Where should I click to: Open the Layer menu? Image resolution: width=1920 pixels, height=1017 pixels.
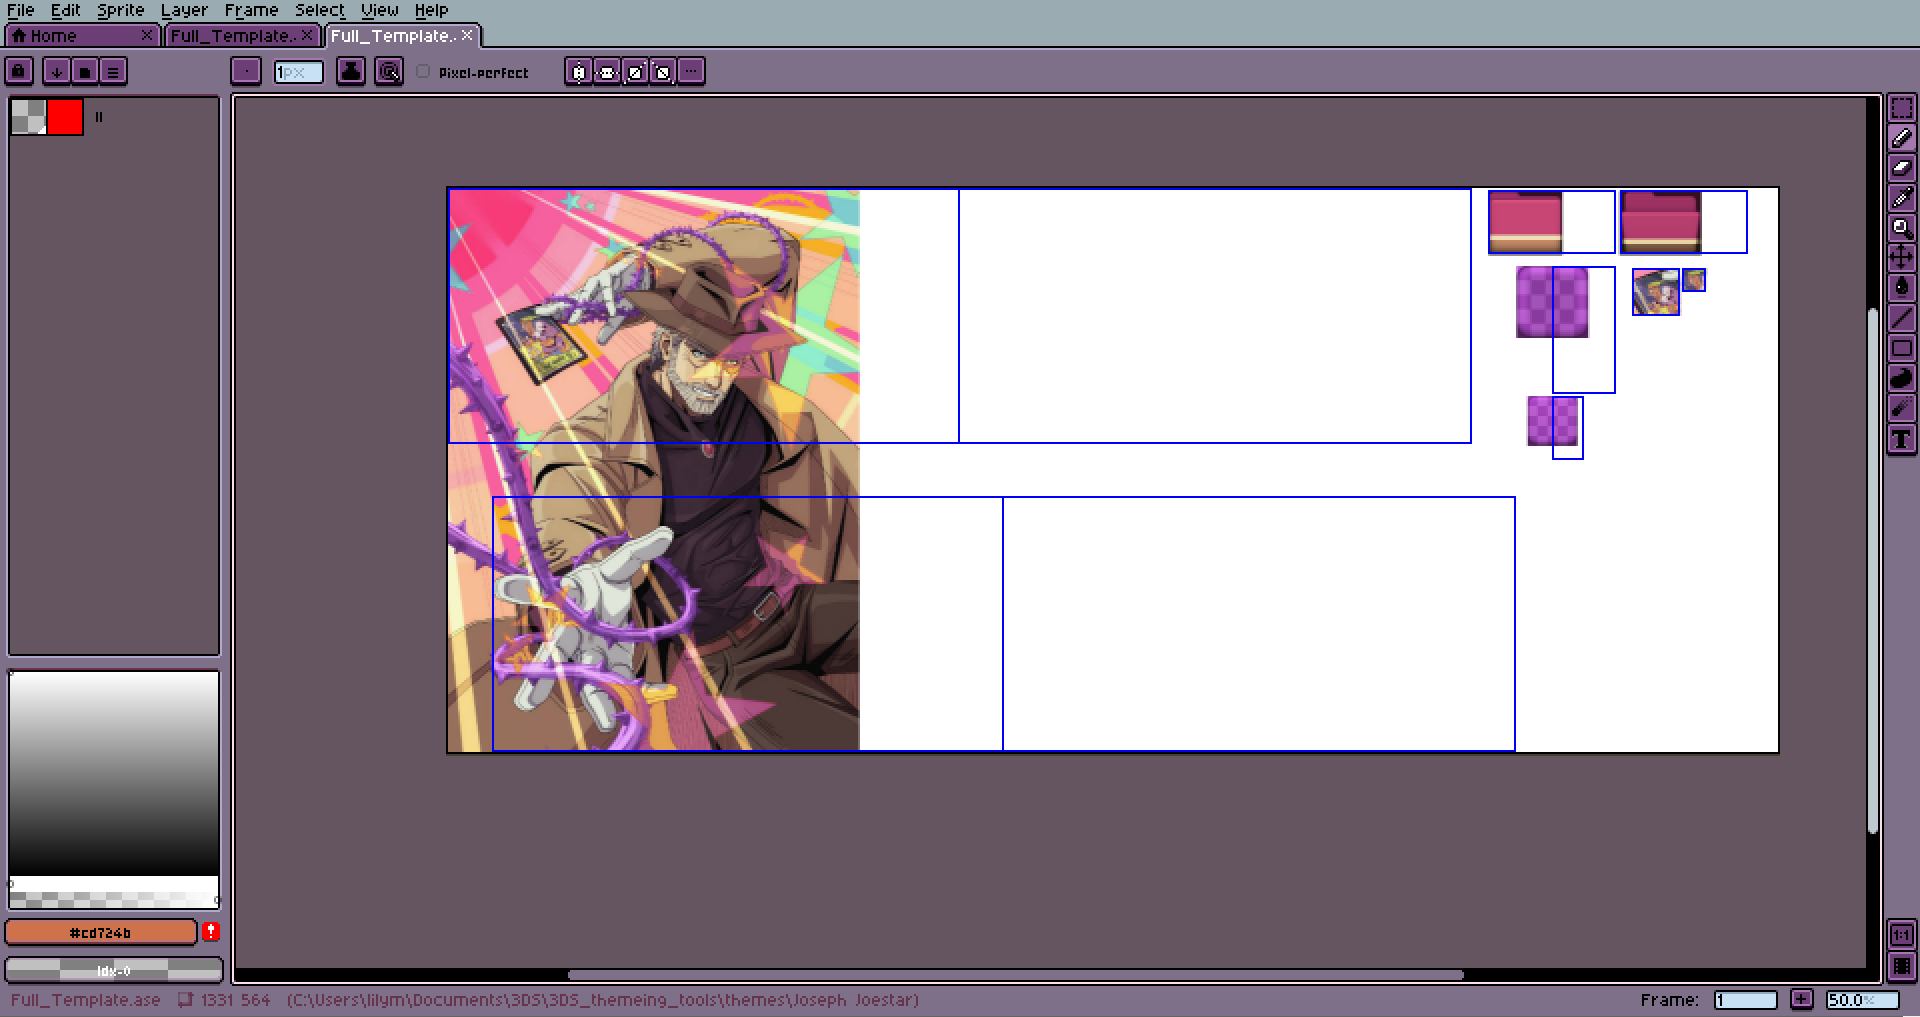[185, 10]
